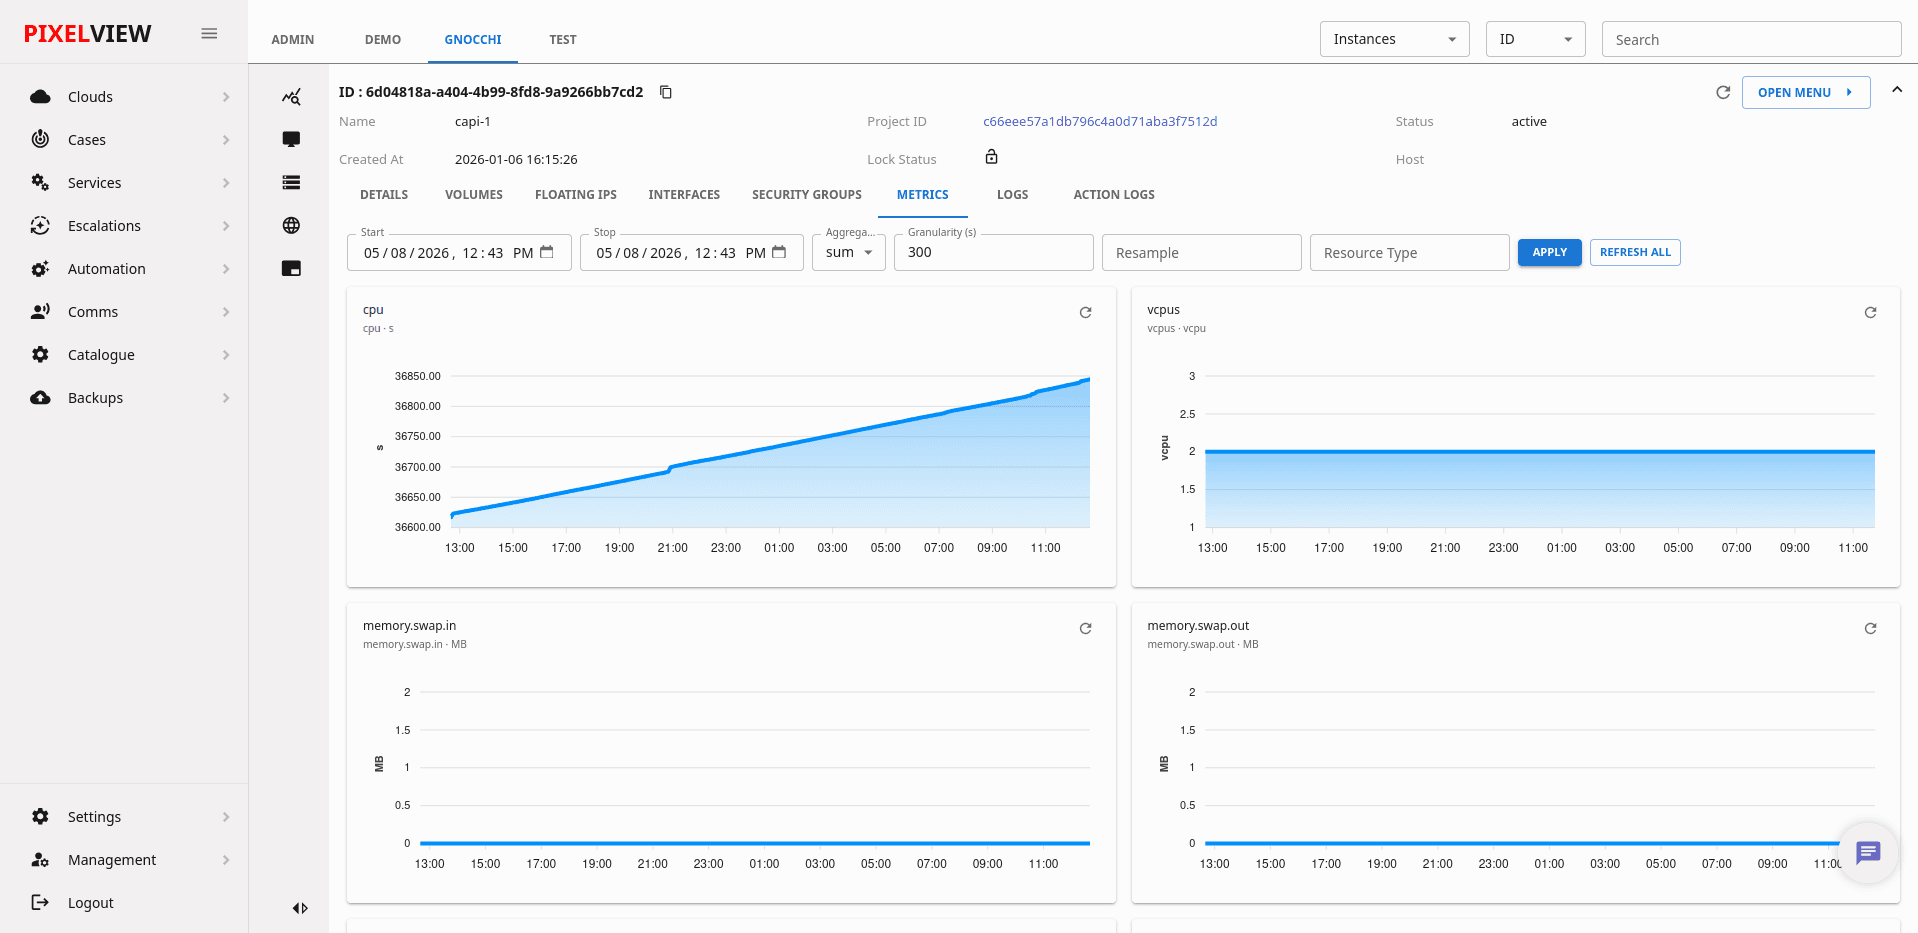
Task: Switch to the LOGS tab
Action: pos(1012,195)
